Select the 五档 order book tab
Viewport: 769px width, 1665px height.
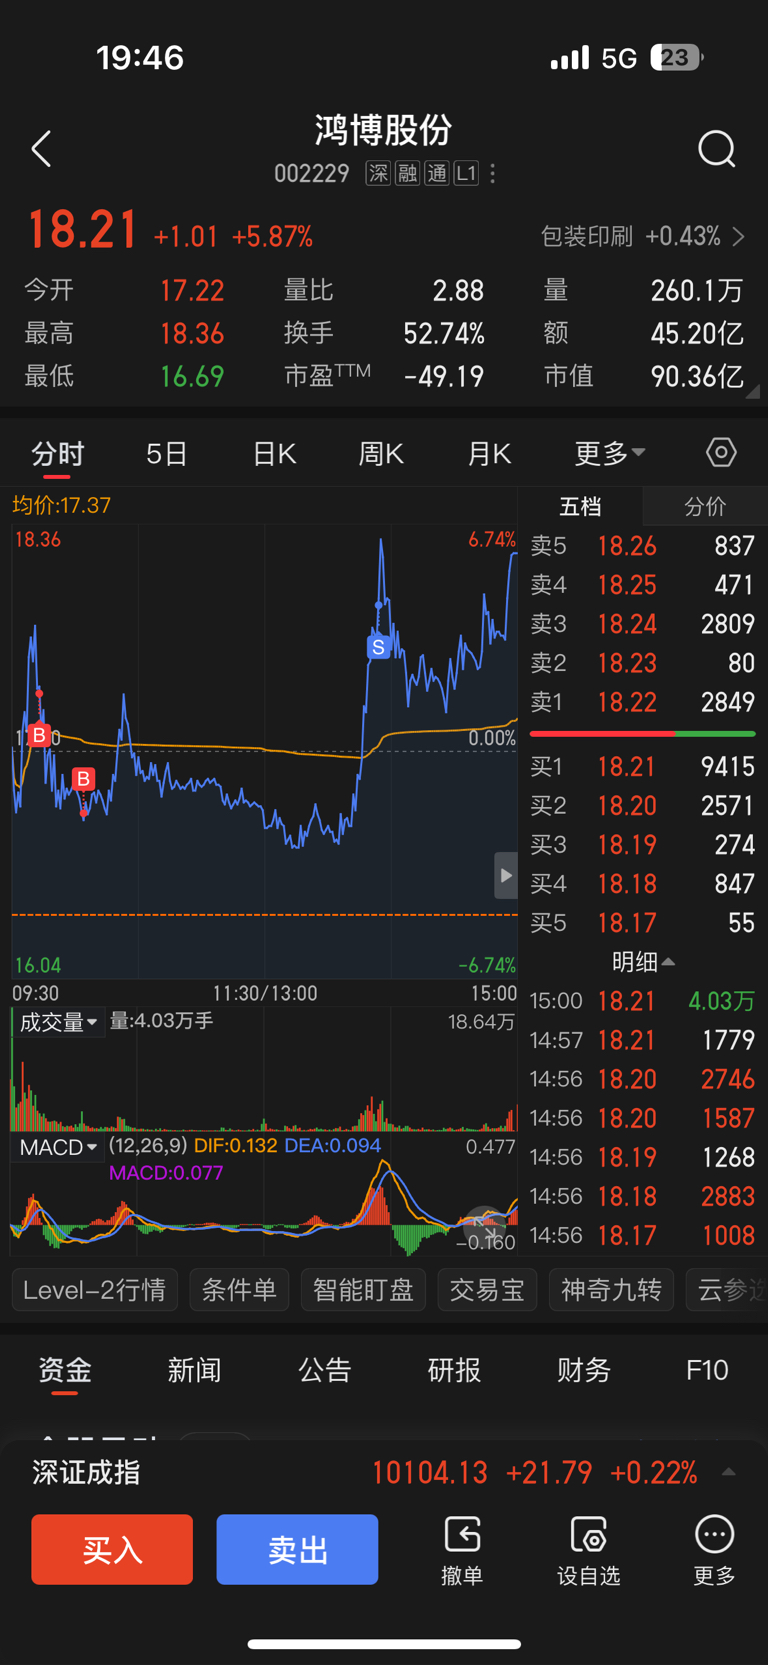click(580, 507)
